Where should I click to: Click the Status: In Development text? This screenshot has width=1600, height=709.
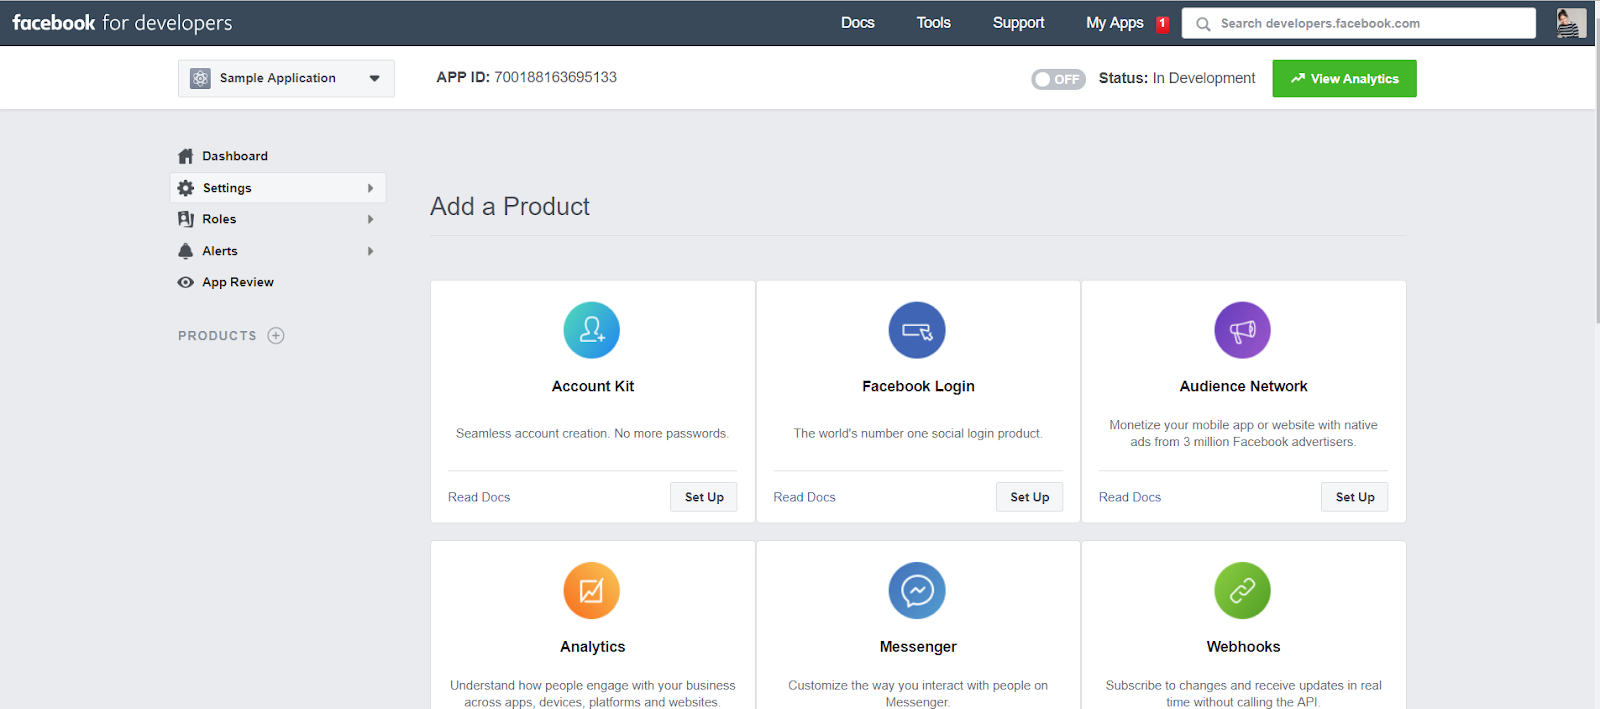[x=1177, y=78]
